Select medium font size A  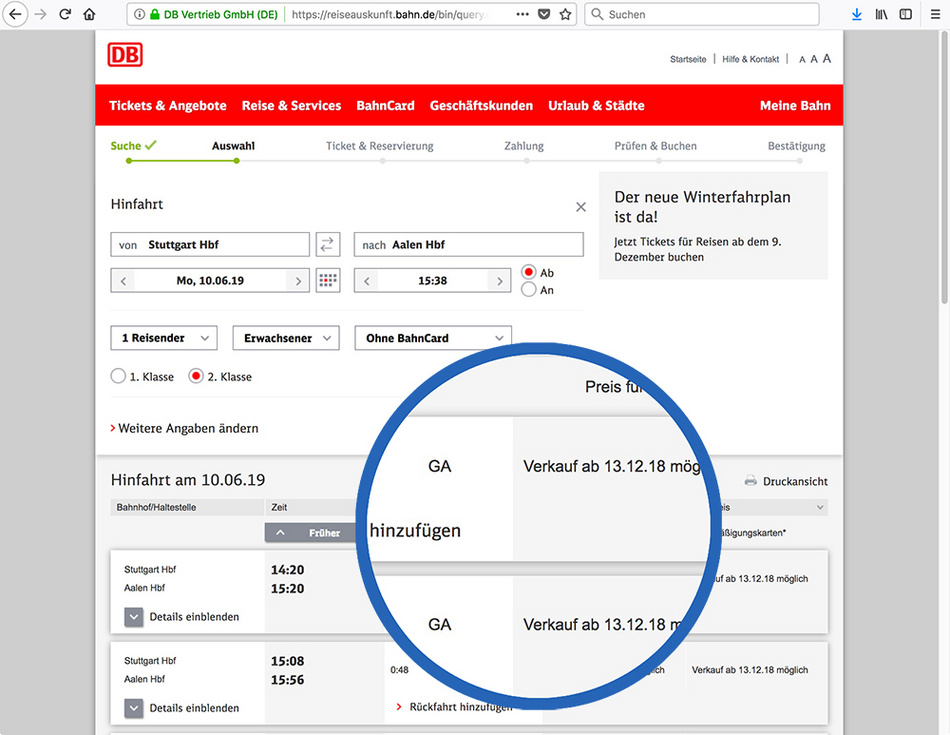[814, 59]
